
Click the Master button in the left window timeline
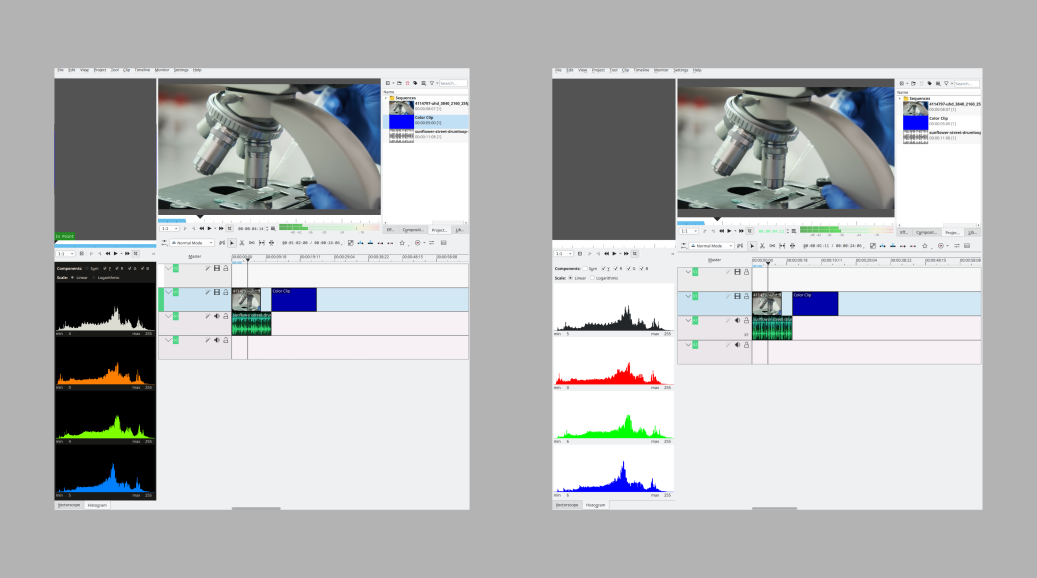194,256
